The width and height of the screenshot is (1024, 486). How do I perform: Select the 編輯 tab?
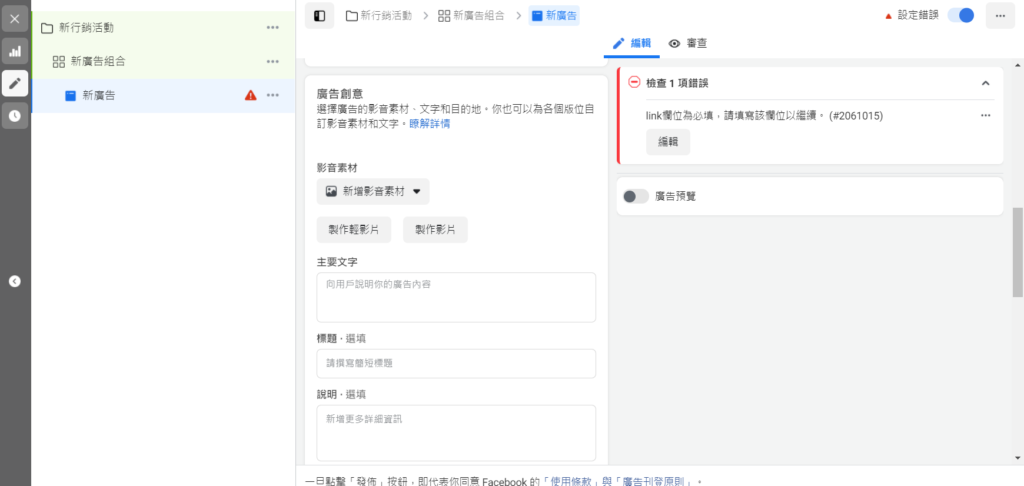click(632, 43)
